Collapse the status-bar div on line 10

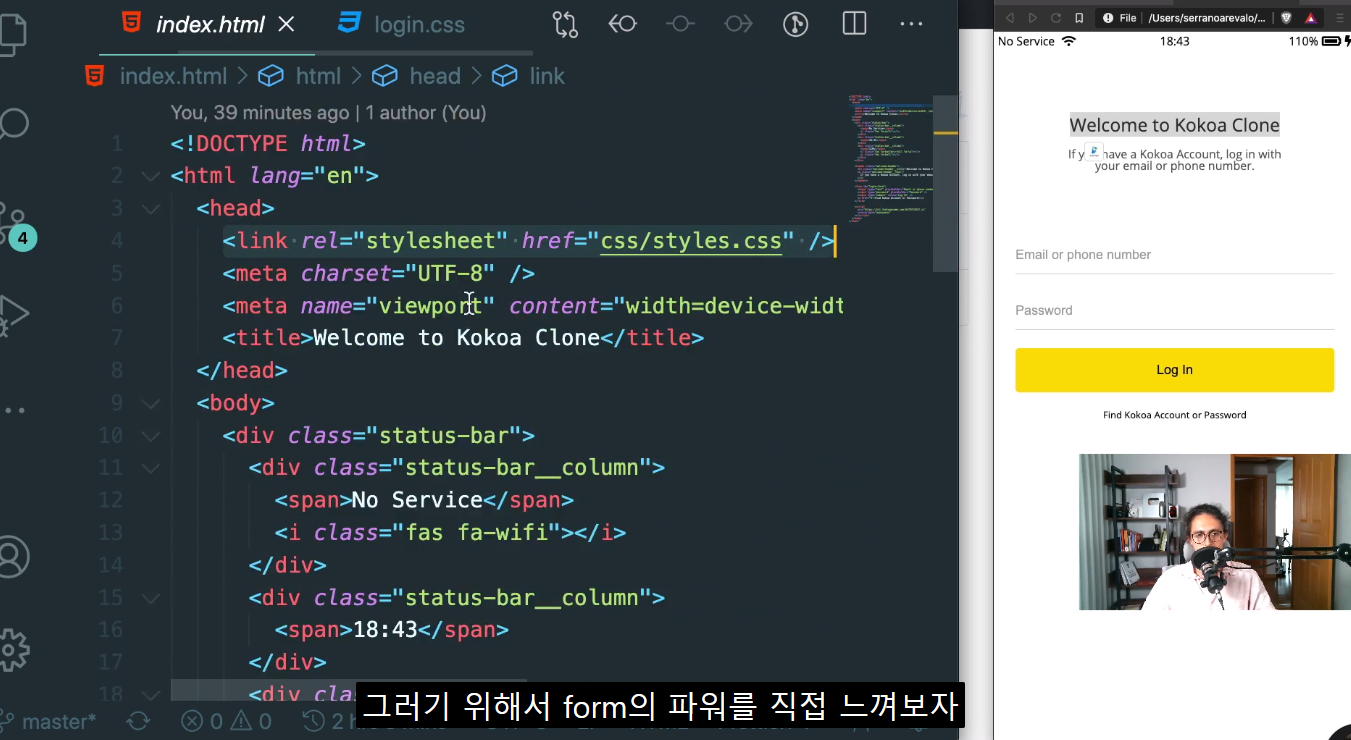click(x=150, y=436)
